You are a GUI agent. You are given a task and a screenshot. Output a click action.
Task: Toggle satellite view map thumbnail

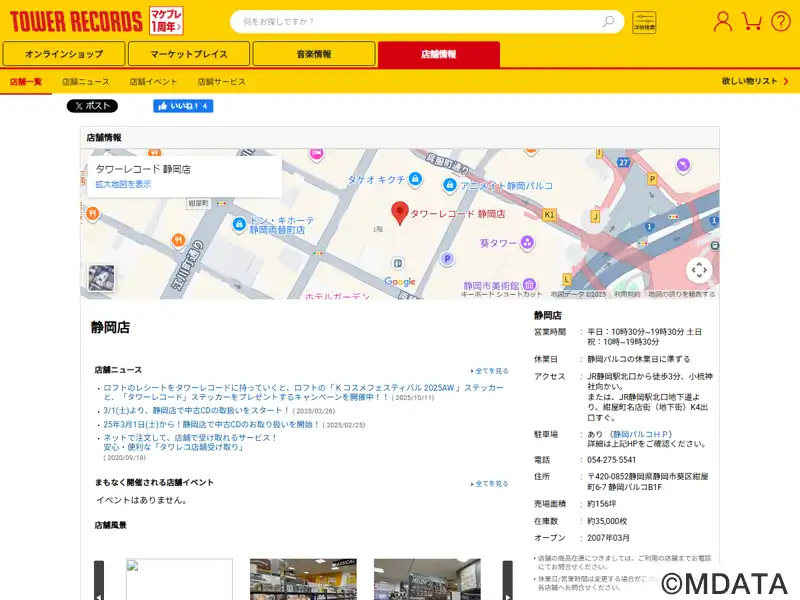point(101,278)
